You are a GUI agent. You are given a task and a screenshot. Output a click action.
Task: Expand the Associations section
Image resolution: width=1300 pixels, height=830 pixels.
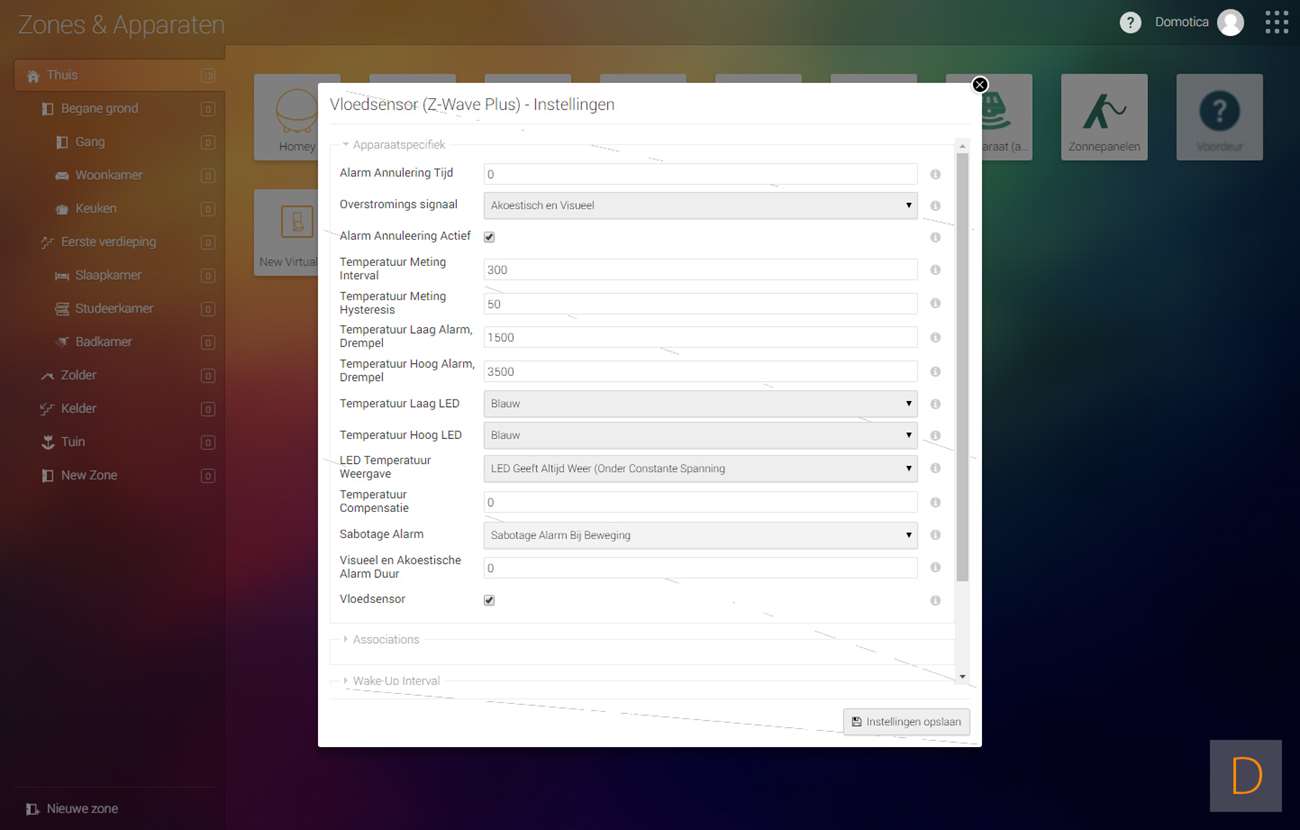click(386, 639)
